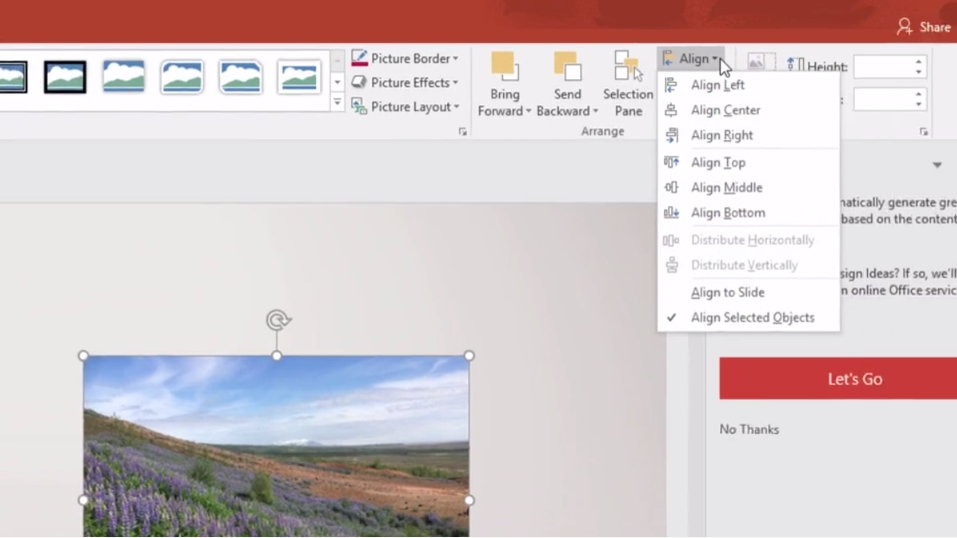This screenshot has height=538, width=957.
Task: Click the Align Top icon
Action: coord(671,162)
